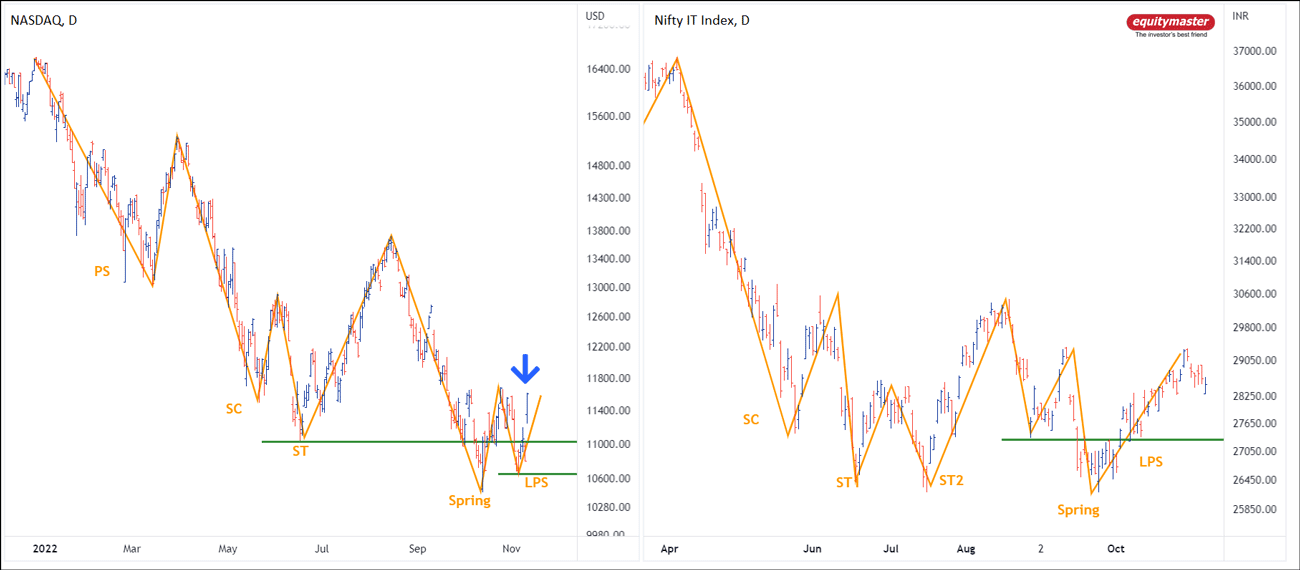
Task: Click the ST label on NASDAQ chart
Action: 300,451
